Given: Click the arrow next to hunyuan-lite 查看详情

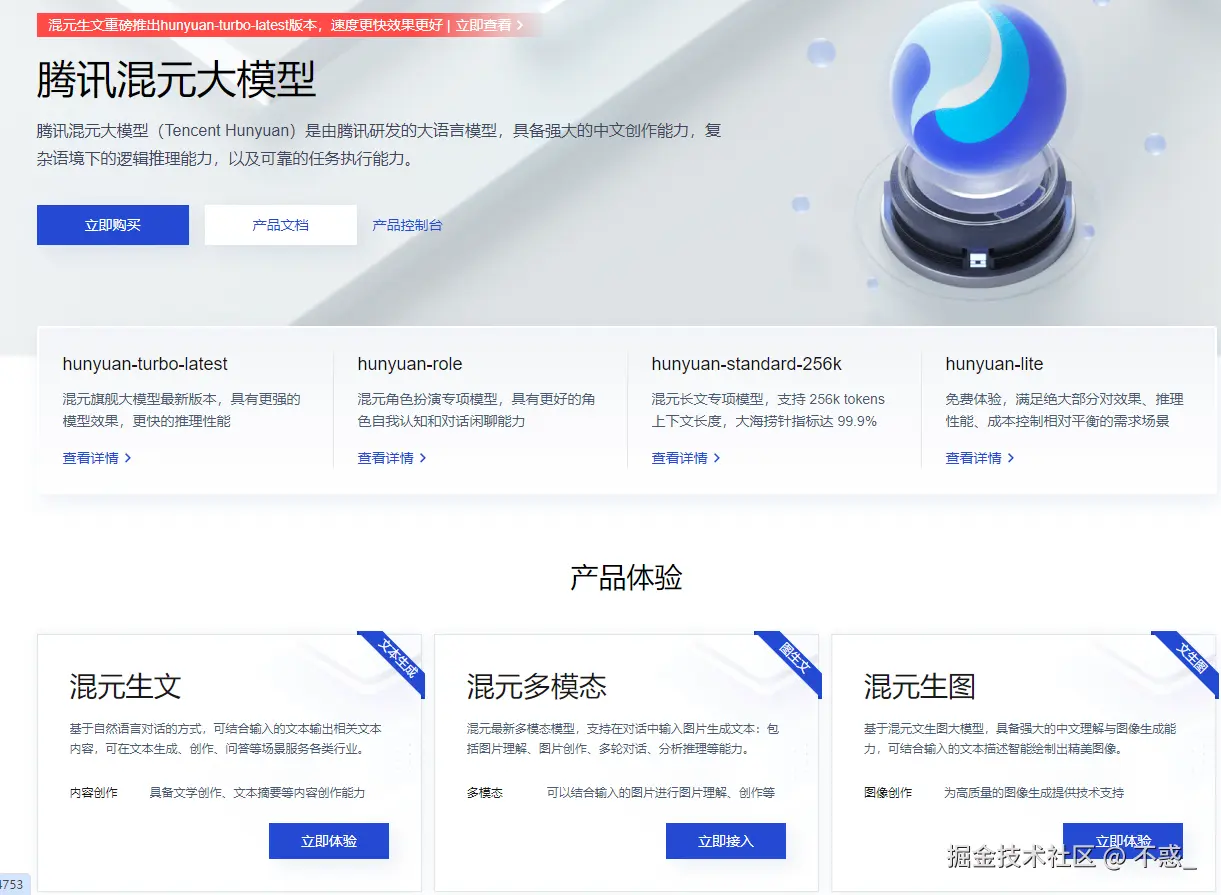Looking at the screenshot, I should click(x=1010, y=458).
